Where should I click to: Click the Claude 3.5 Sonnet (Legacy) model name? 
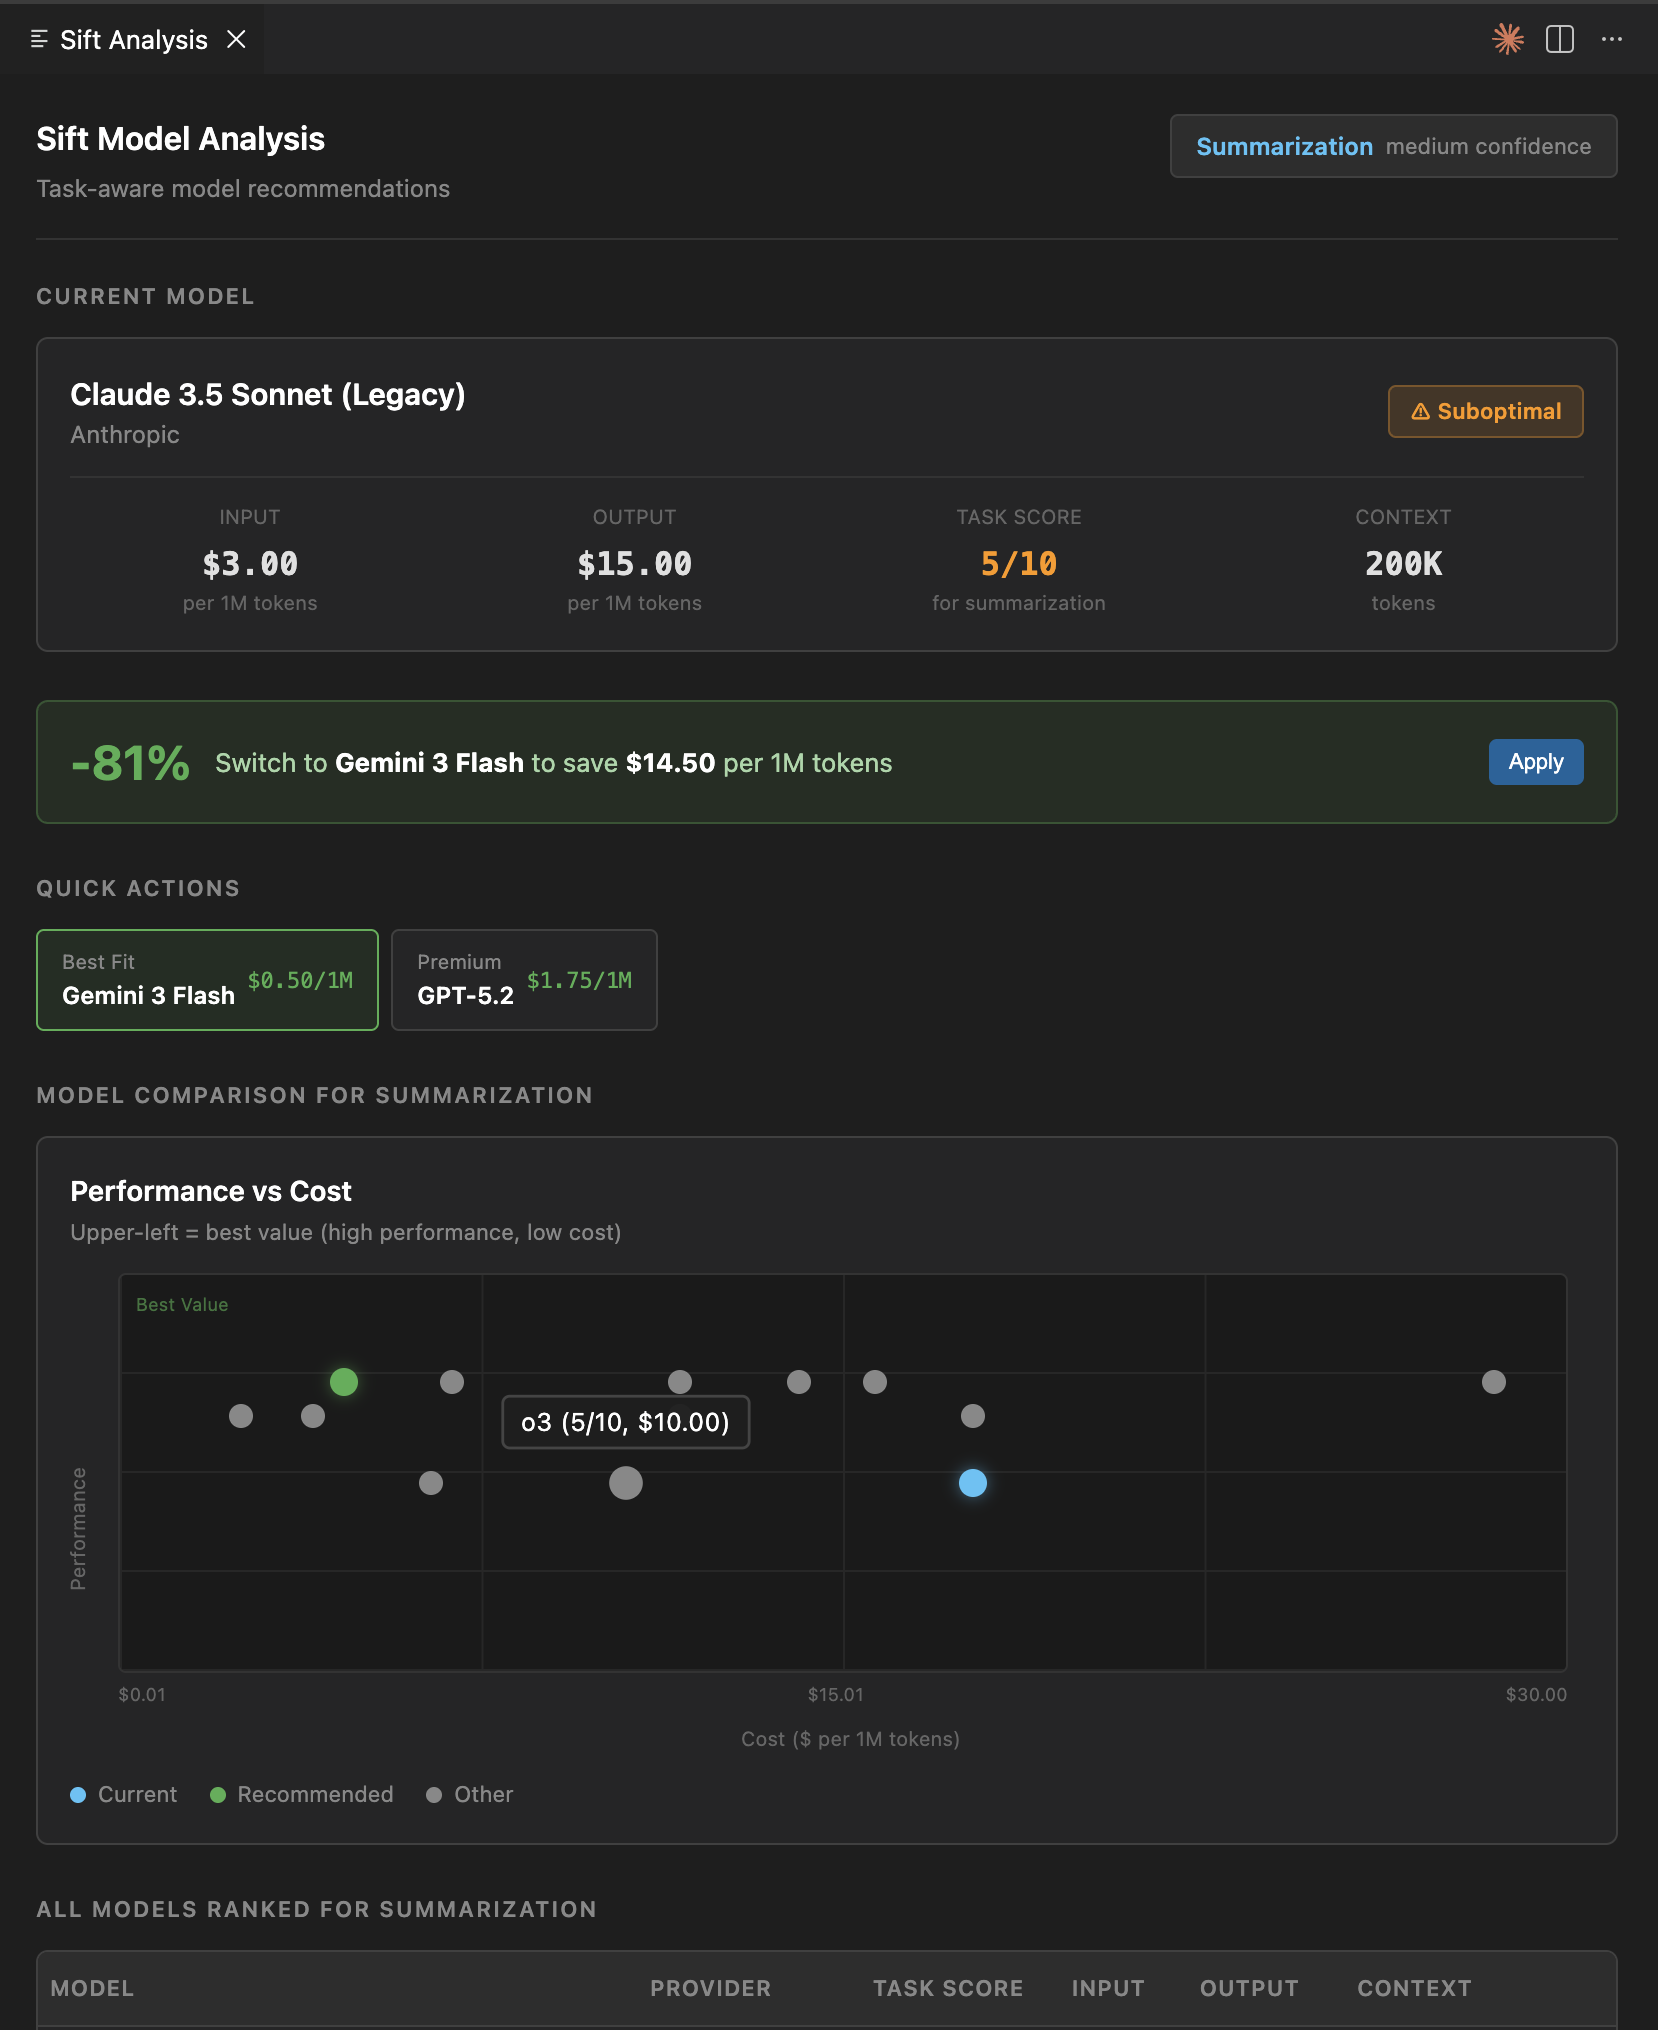268,394
